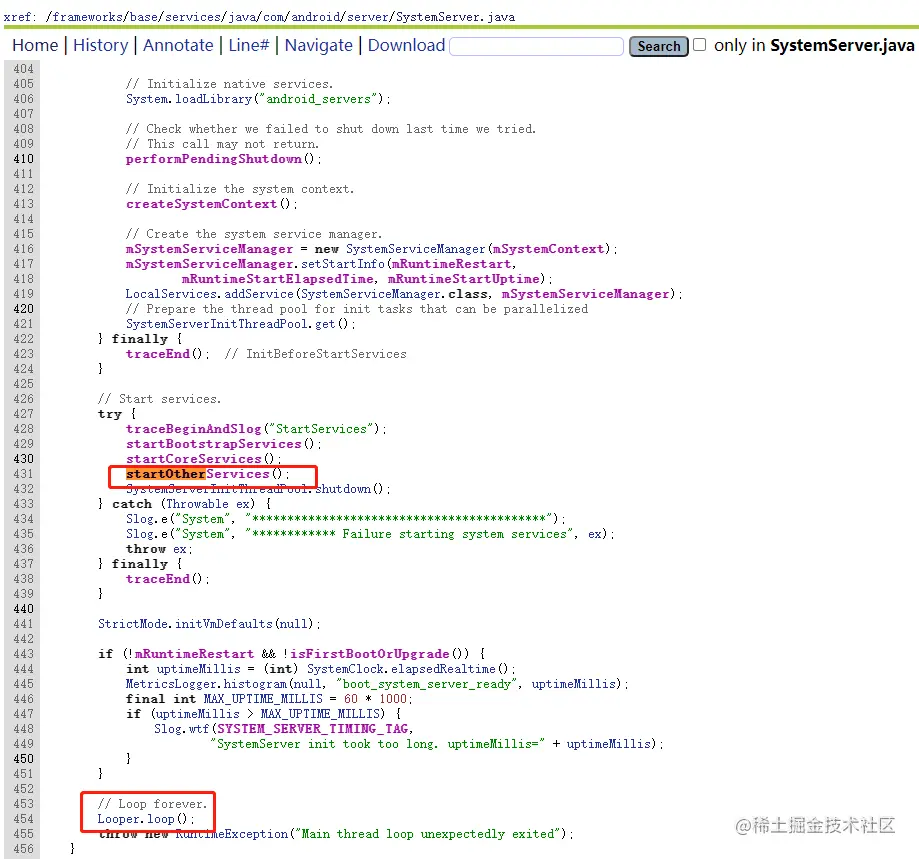
Task: Follow setStartInfo method link
Action: point(343,264)
